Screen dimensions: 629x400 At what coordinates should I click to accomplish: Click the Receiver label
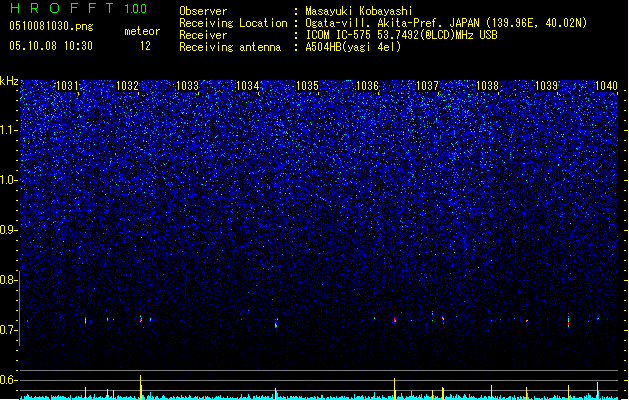(x=203, y=35)
